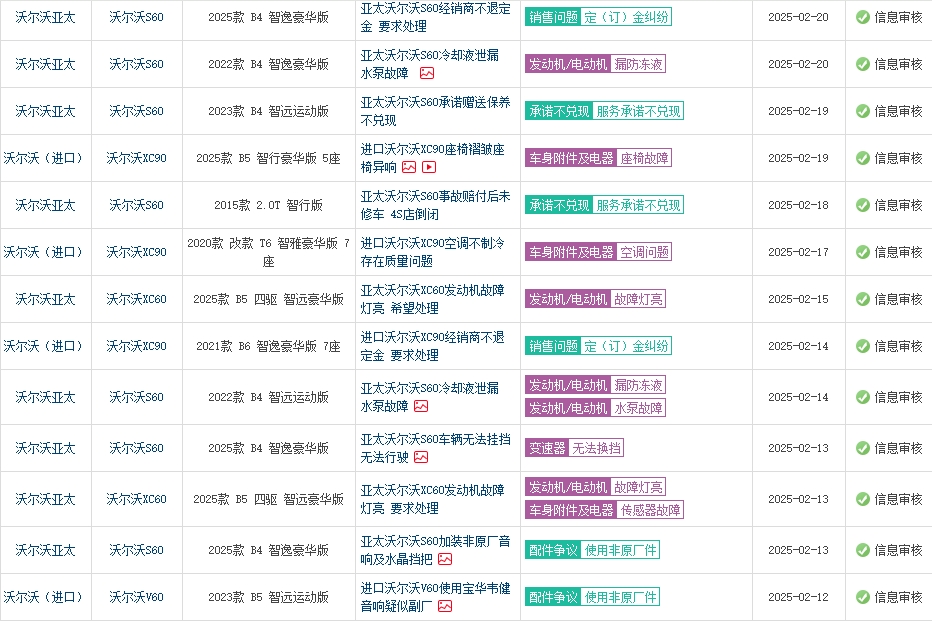This screenshot has height=621, width=932.
Task: Open complaint S60事故赔付后未修车 4S店倒闭
Action: tap(435, 205)
